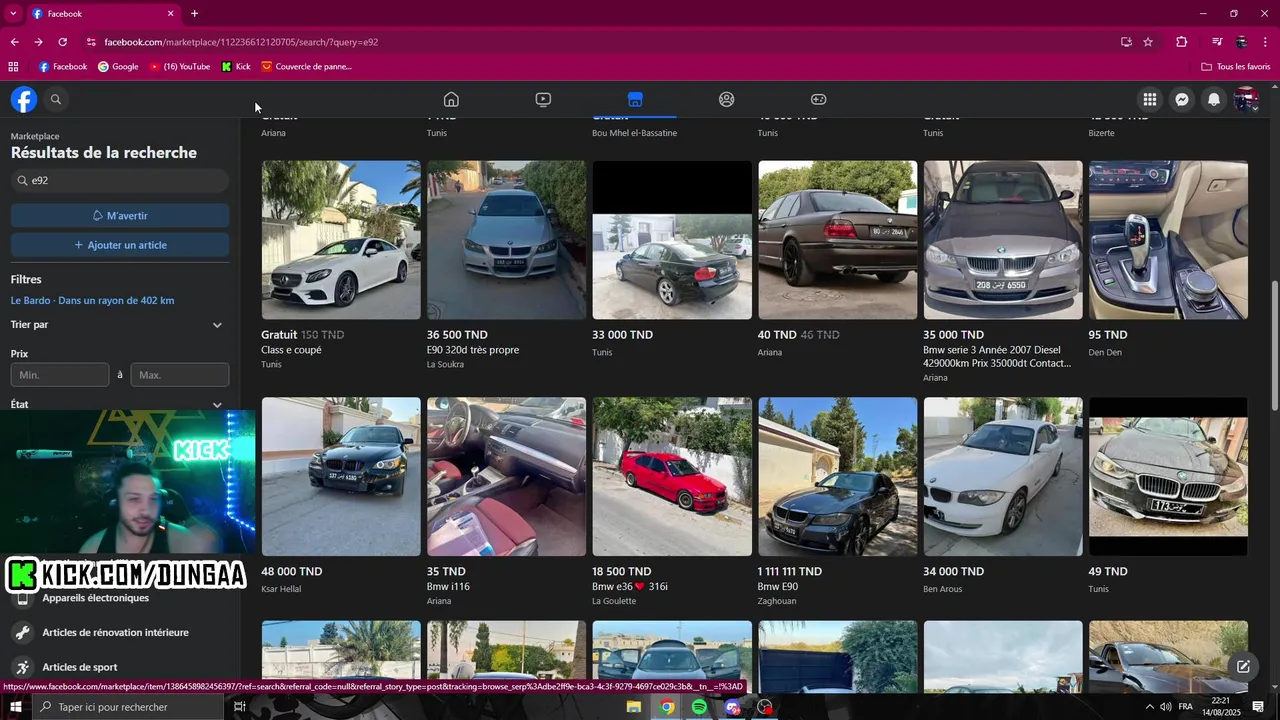Viewport: 1280px width, 720px height.
Task: Bookmark this page with star icon
Action: [1148, 42]
